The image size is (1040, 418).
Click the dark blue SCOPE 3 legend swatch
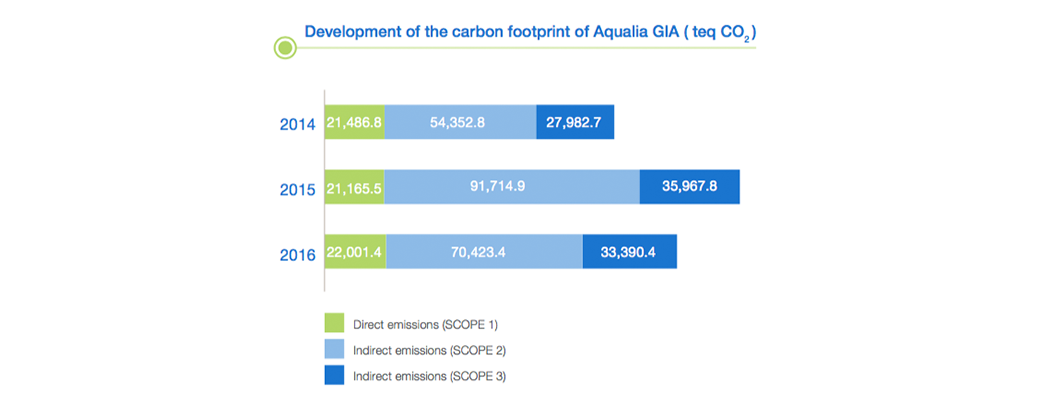tap(334, 375)
